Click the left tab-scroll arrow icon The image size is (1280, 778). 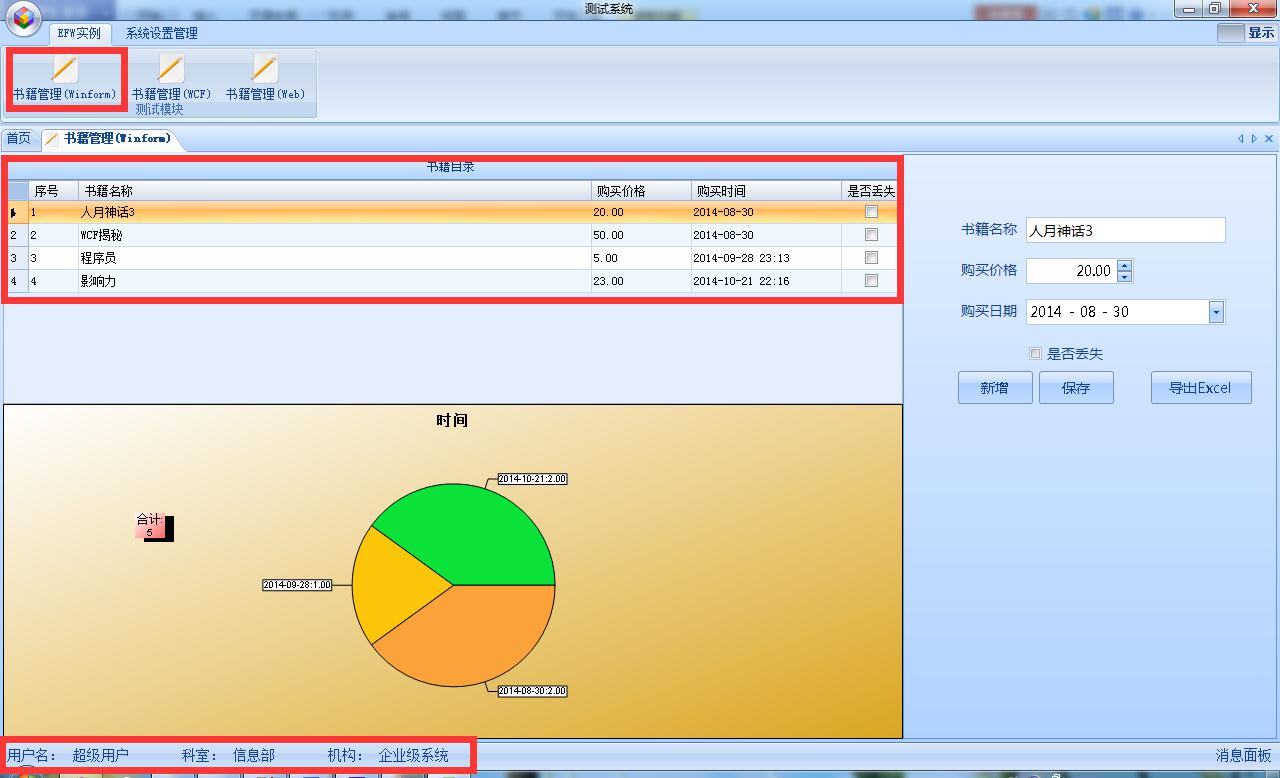tap(1240, 139)
